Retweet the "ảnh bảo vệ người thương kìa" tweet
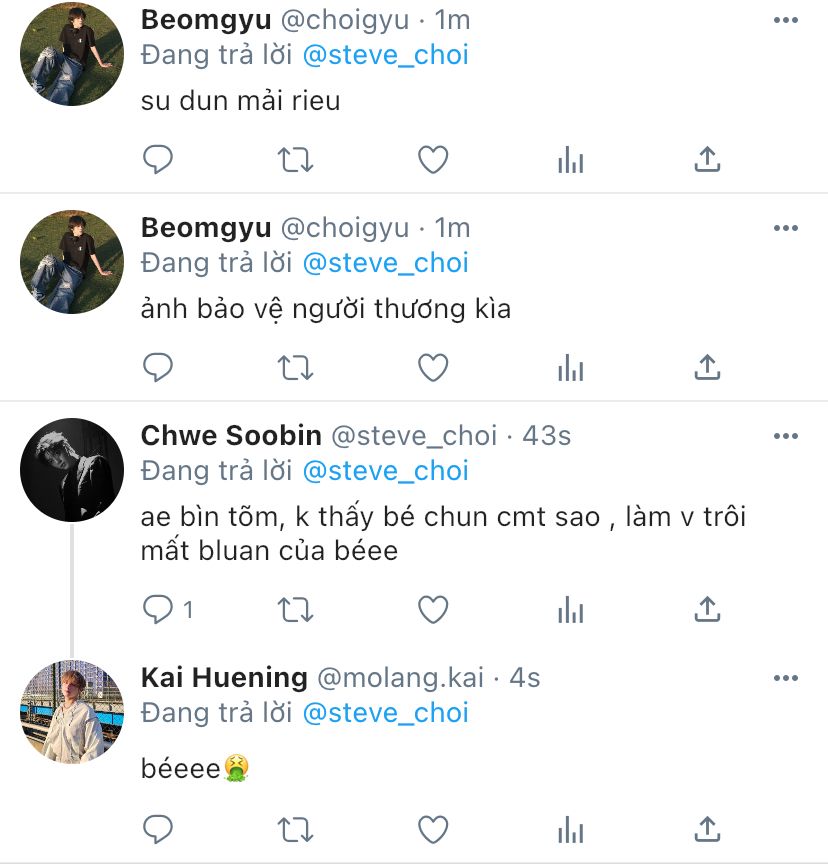828x864 pixels. 295,367
